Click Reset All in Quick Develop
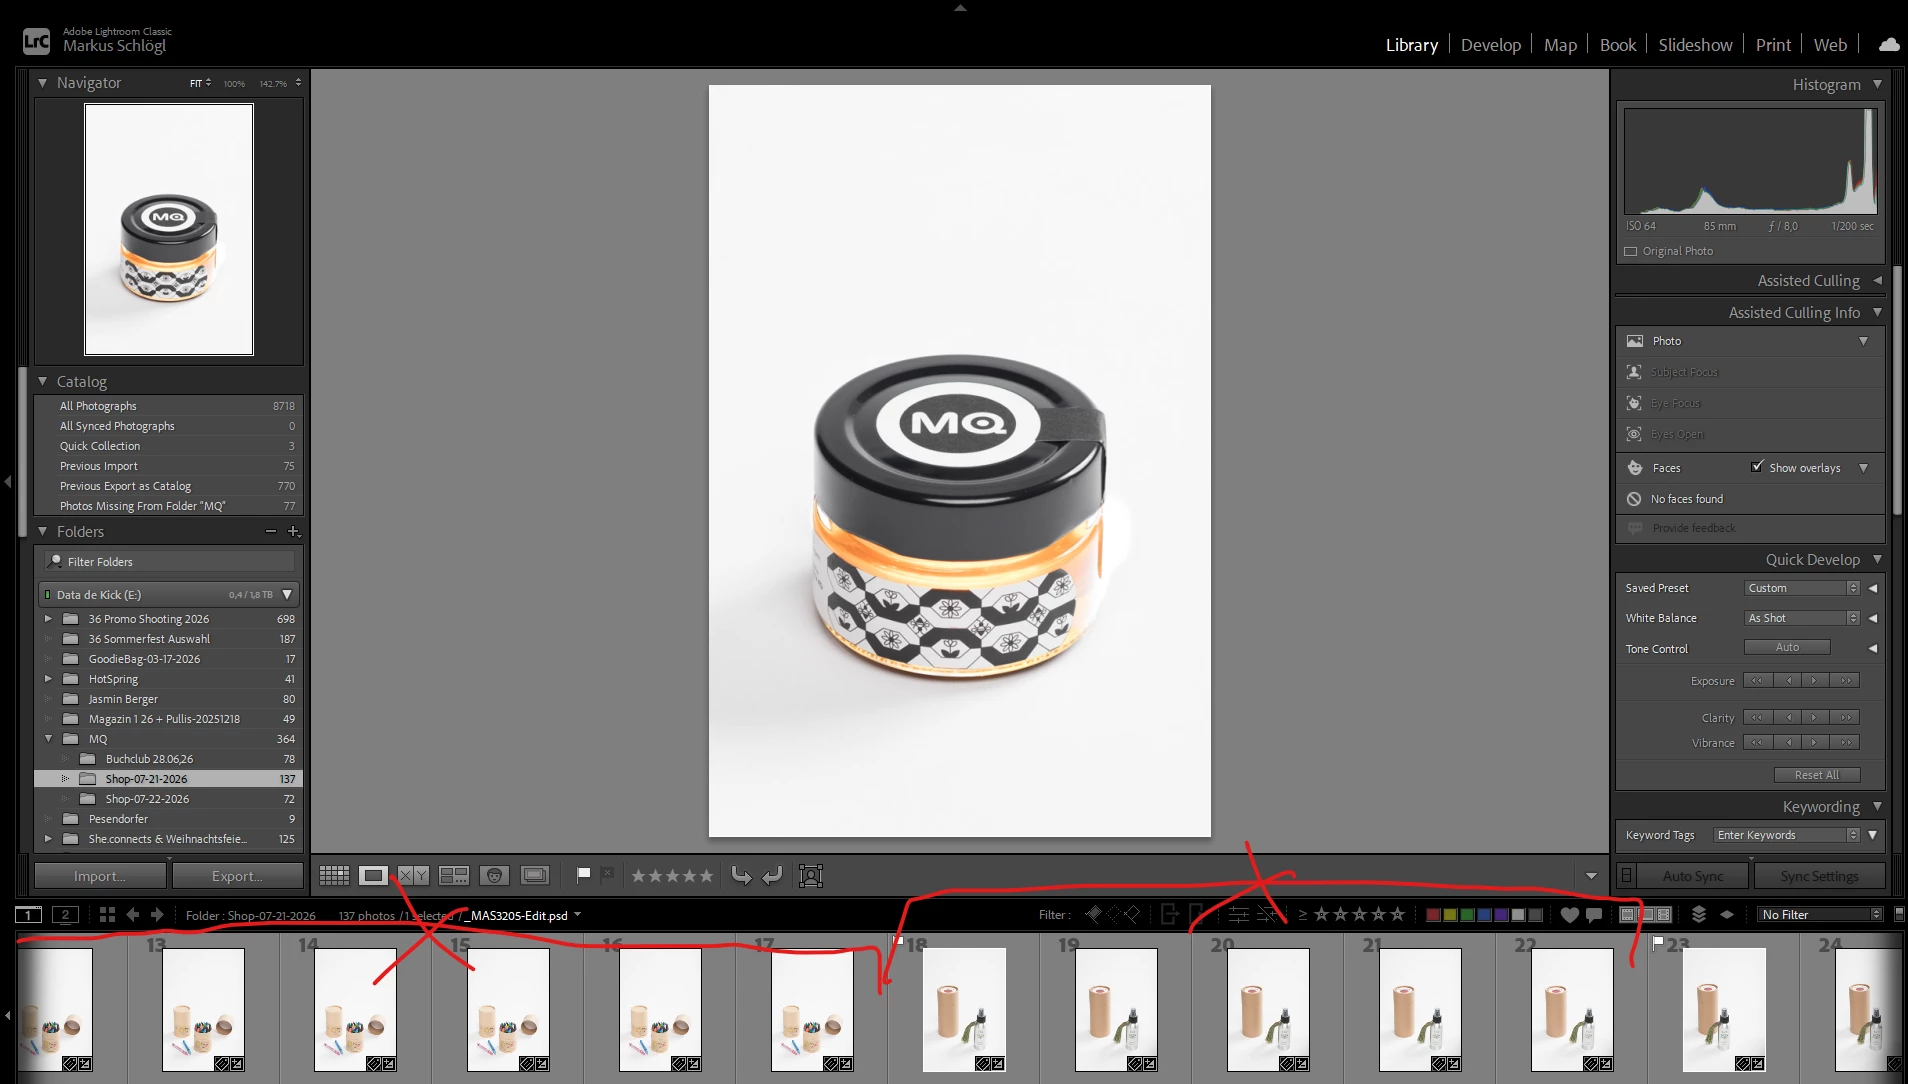Screen dimensions: 1908x1084 (x=1816, y=775)
